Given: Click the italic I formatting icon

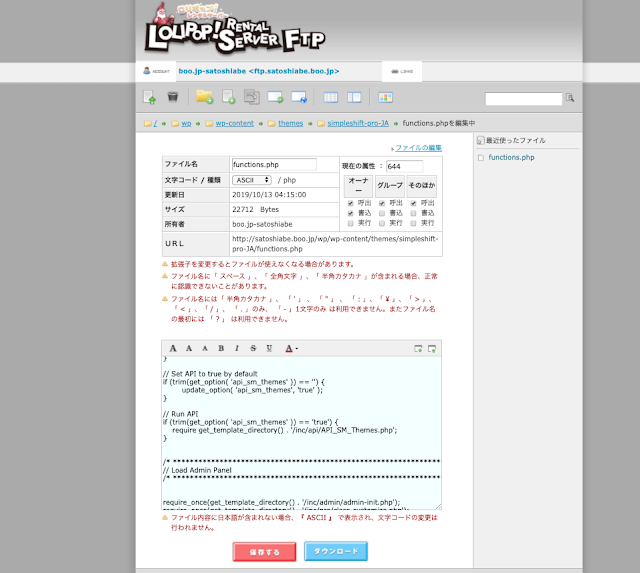Looking at the screenshot, I should [236, 348].
